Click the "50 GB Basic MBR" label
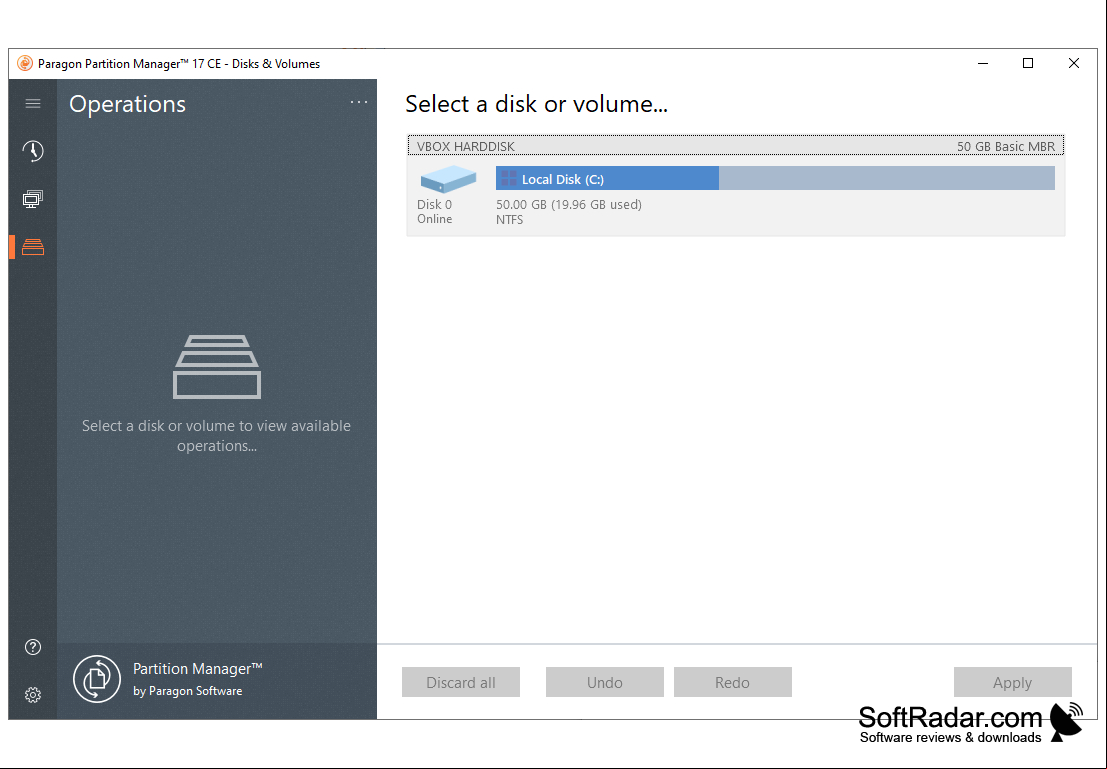Screen dimensions: 1107x769 pos(1005,146)
